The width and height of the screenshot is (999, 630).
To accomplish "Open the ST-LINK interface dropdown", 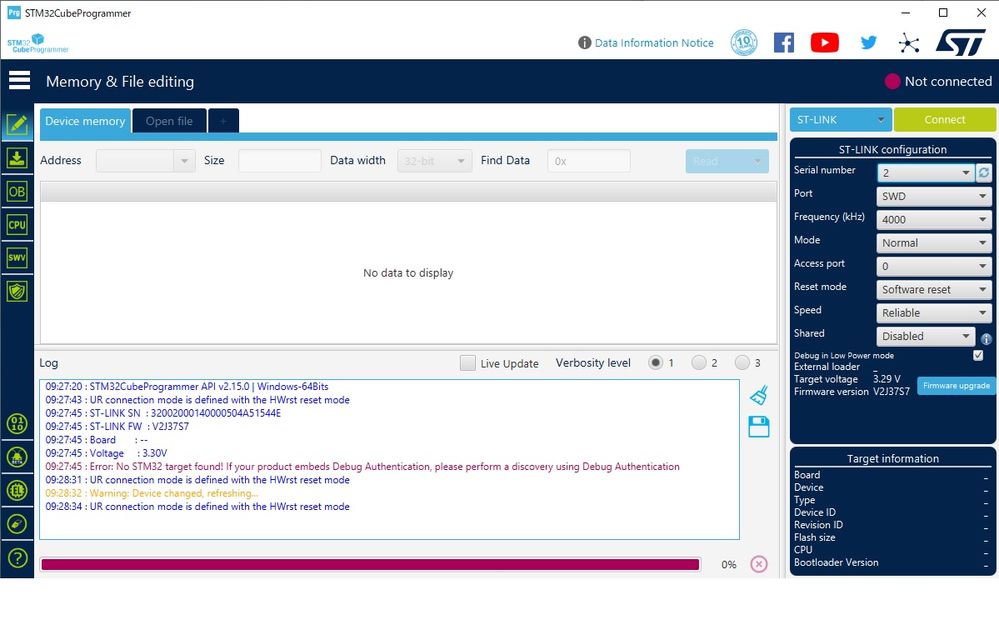I will click(x=840, y=120).
